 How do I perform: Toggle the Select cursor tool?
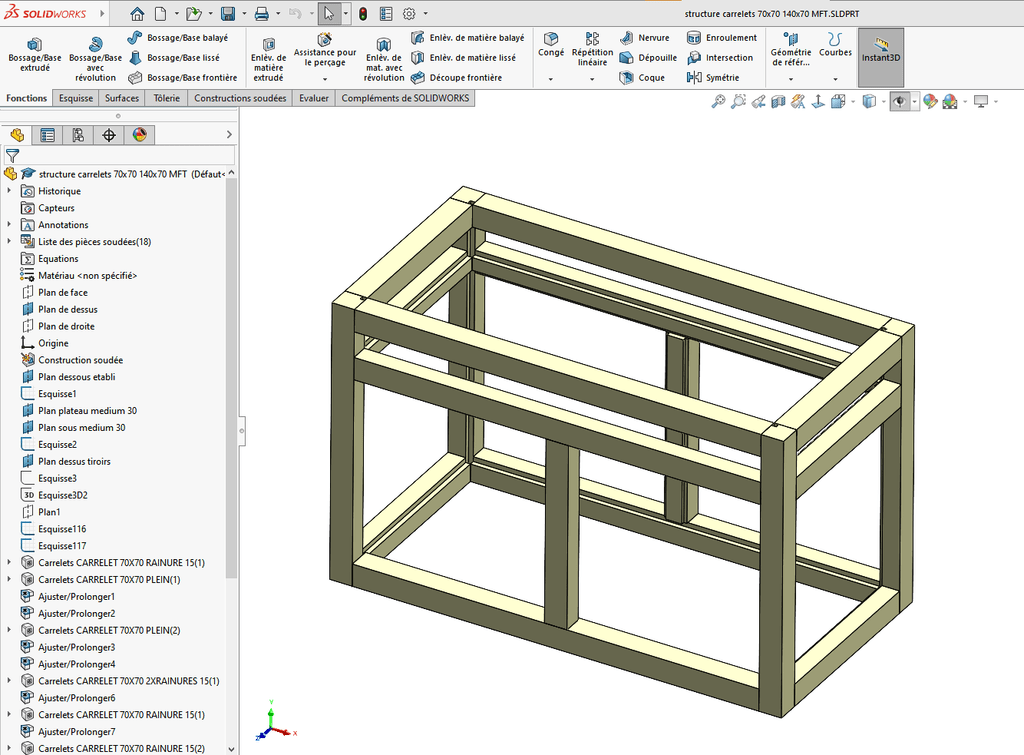point(329,14)
